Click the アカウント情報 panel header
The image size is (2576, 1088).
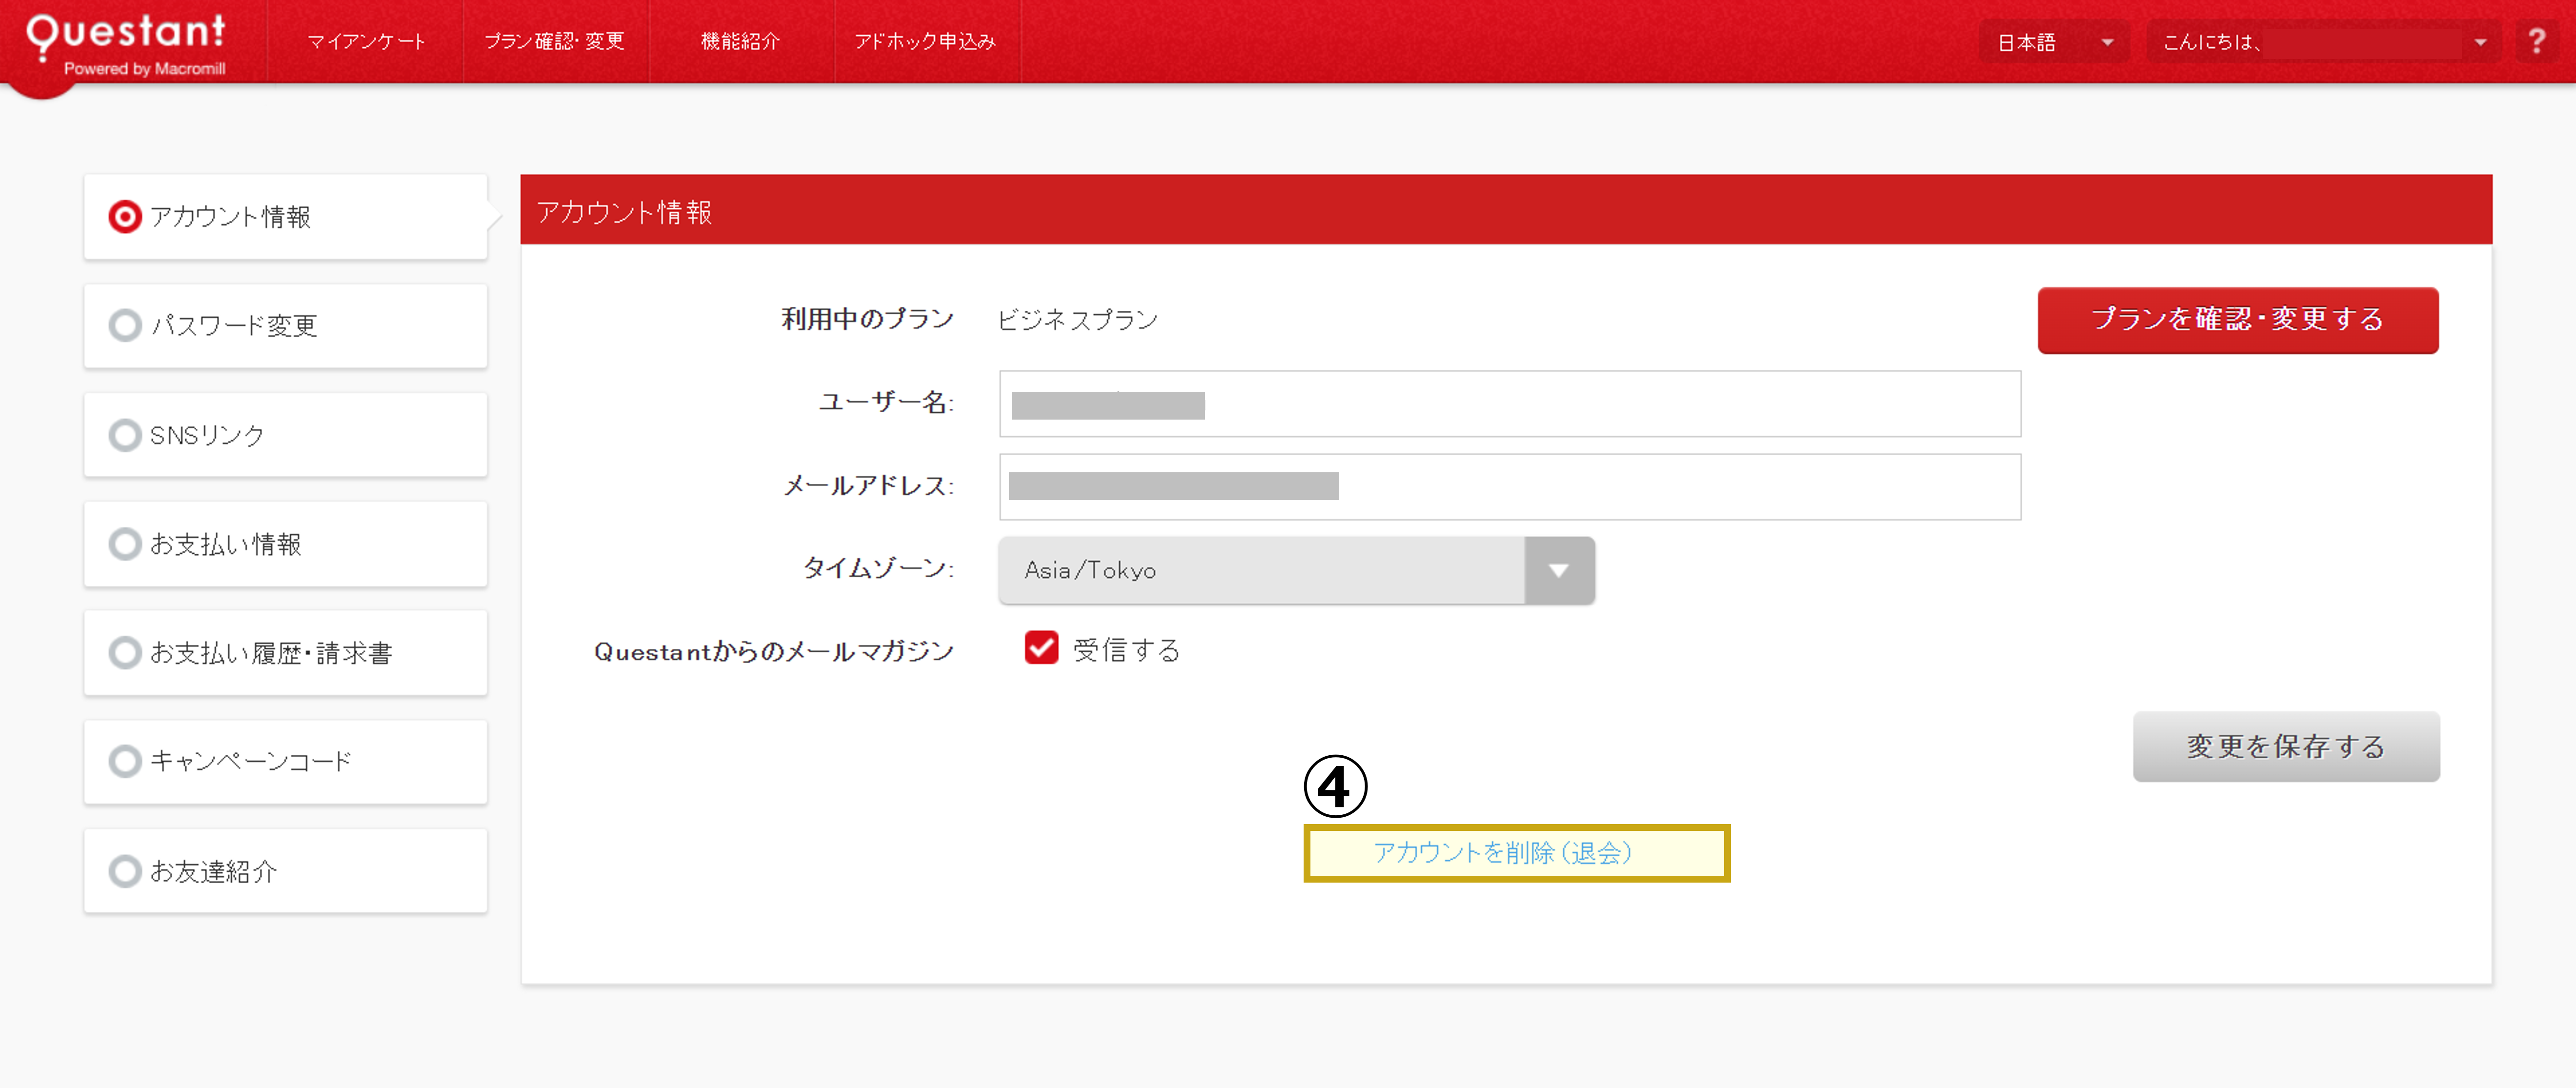(x=1506, y=210)
